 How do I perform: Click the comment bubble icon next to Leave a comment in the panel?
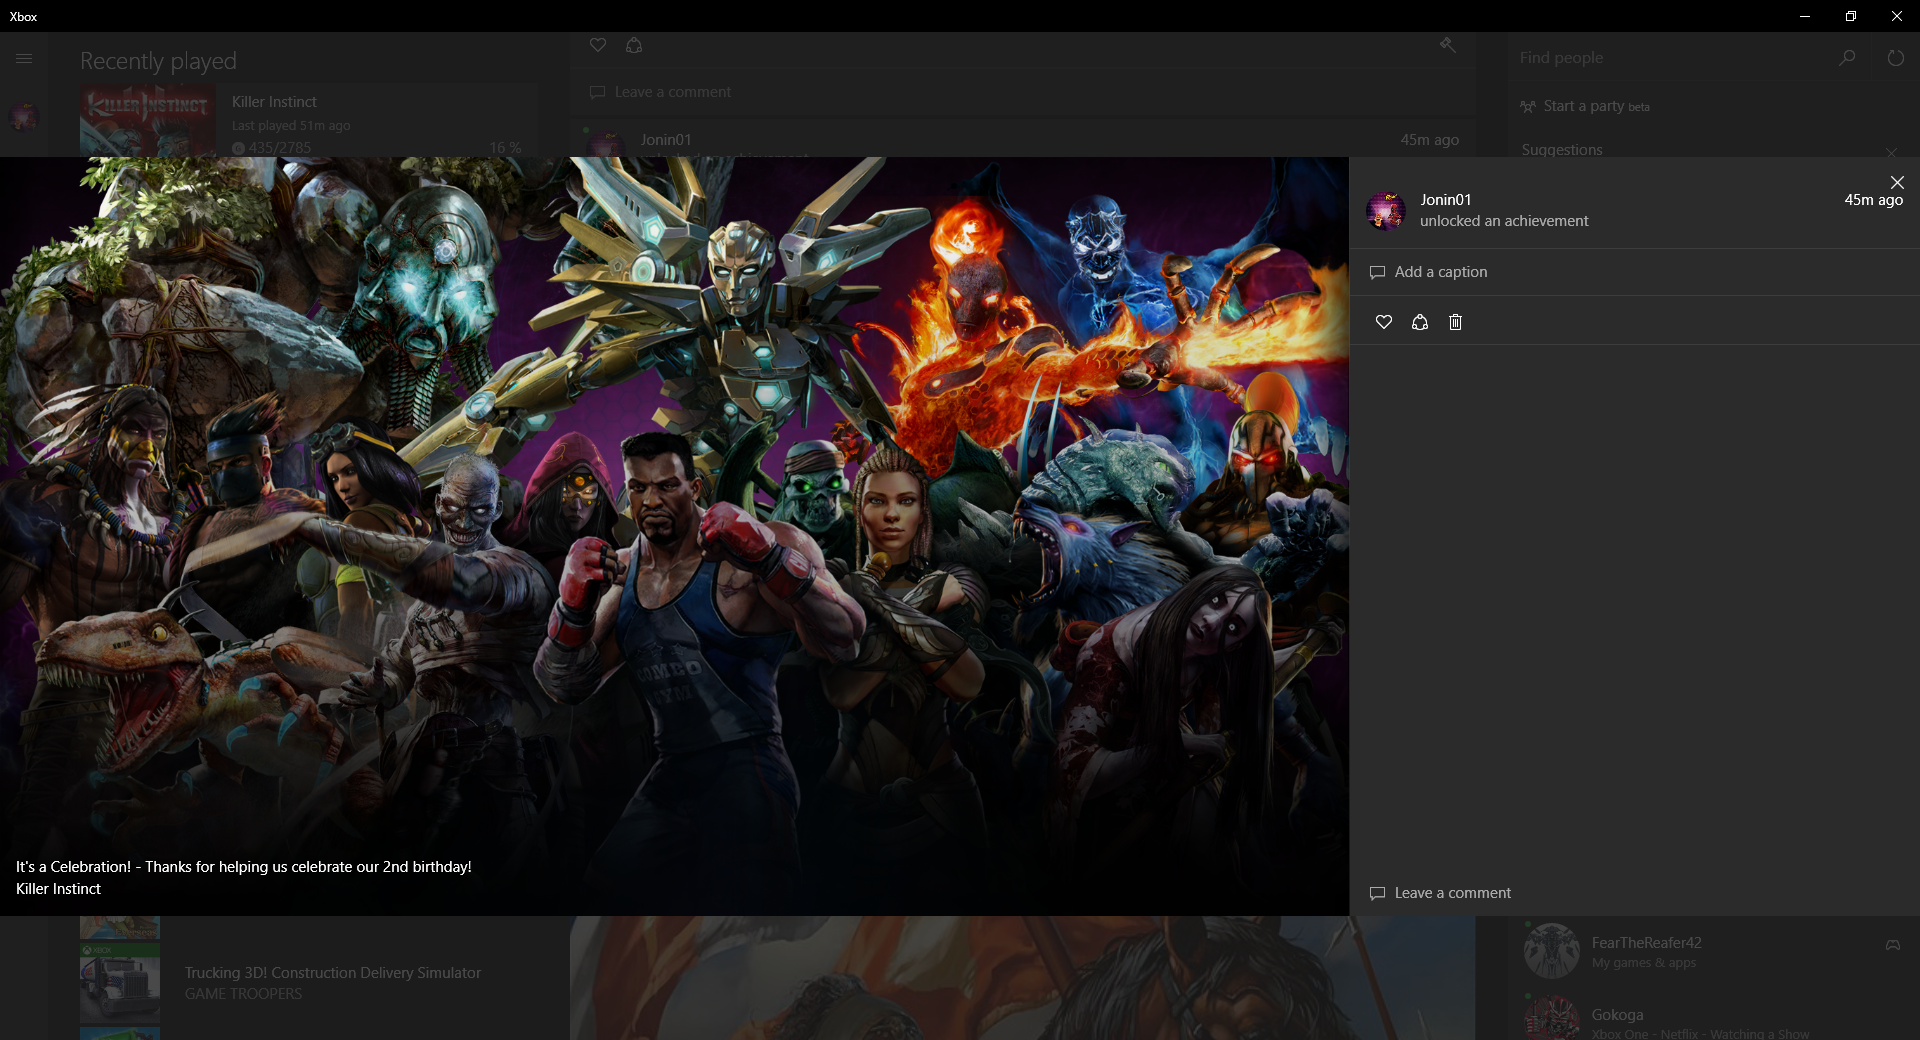coord(1377,893)
